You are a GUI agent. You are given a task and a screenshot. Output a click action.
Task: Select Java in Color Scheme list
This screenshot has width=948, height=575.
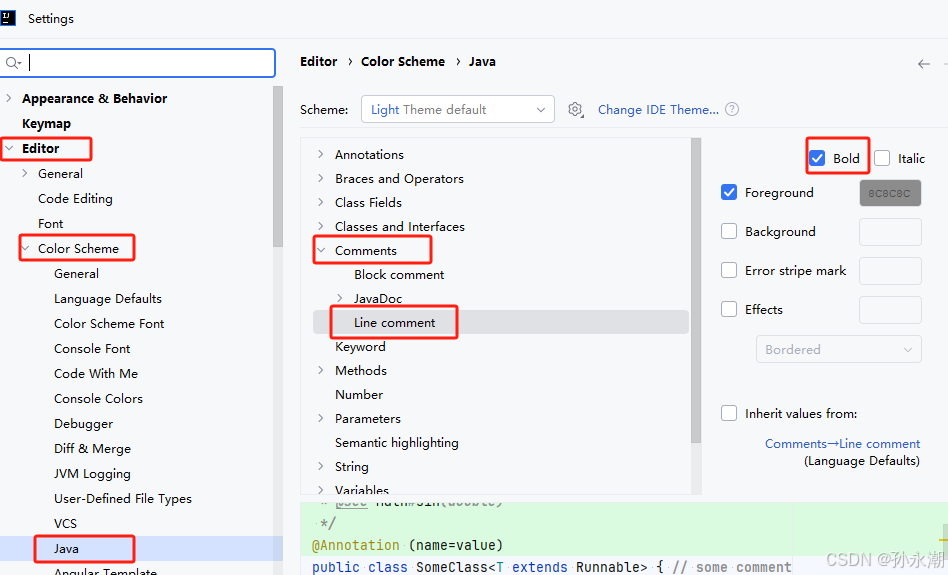pos(66,548)
